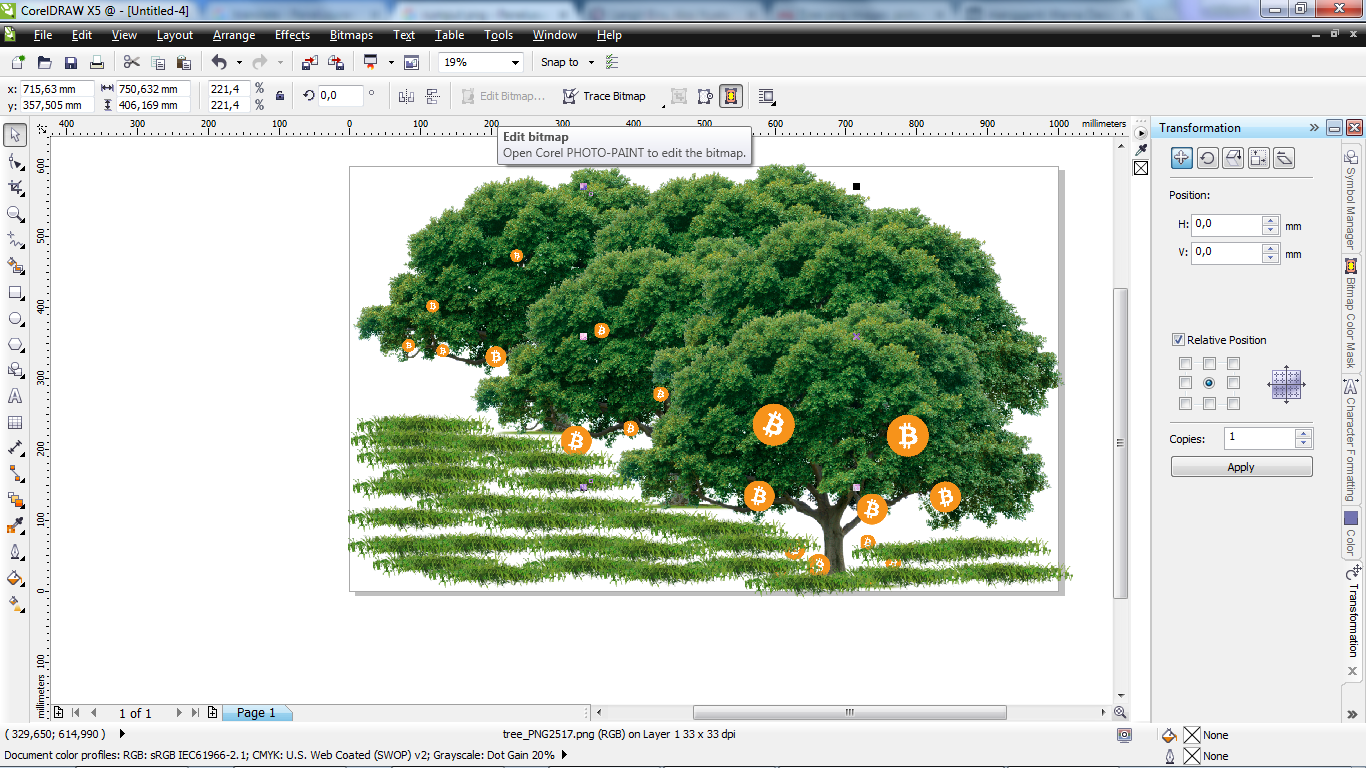Click the Print icon
The width and height of the screenshot is (1366, 768).
[x=98, y=62]
